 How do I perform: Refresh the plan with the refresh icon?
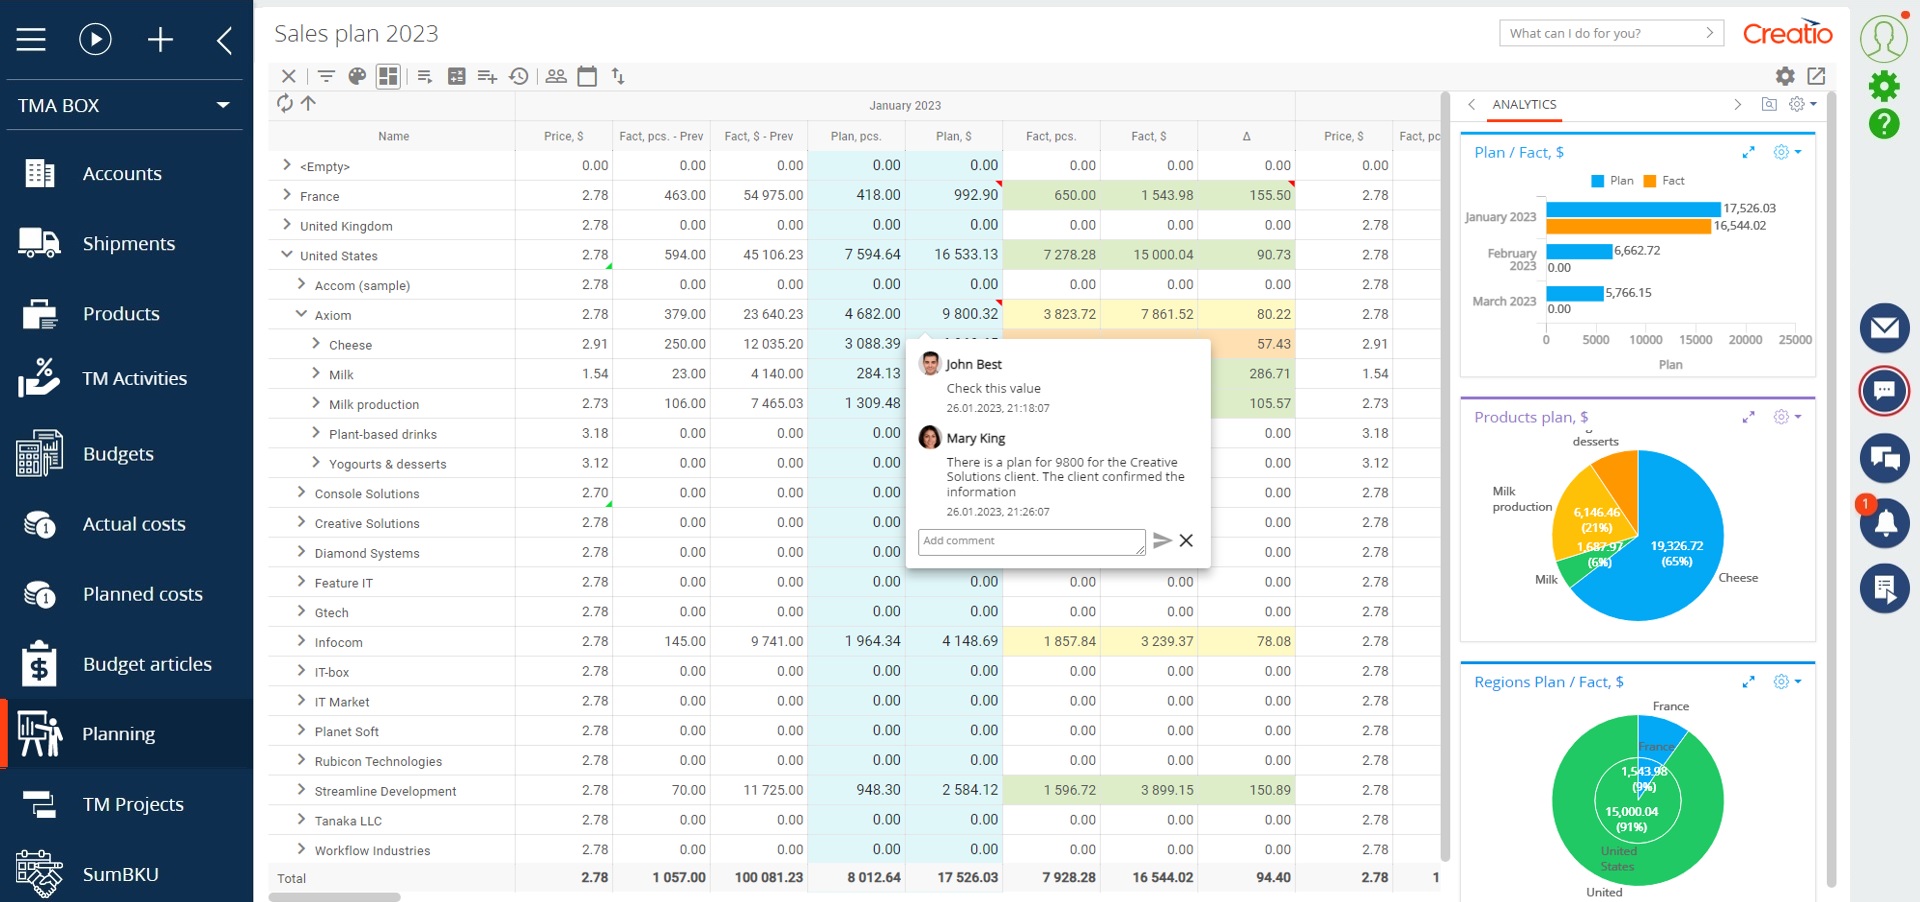point(283,103)
